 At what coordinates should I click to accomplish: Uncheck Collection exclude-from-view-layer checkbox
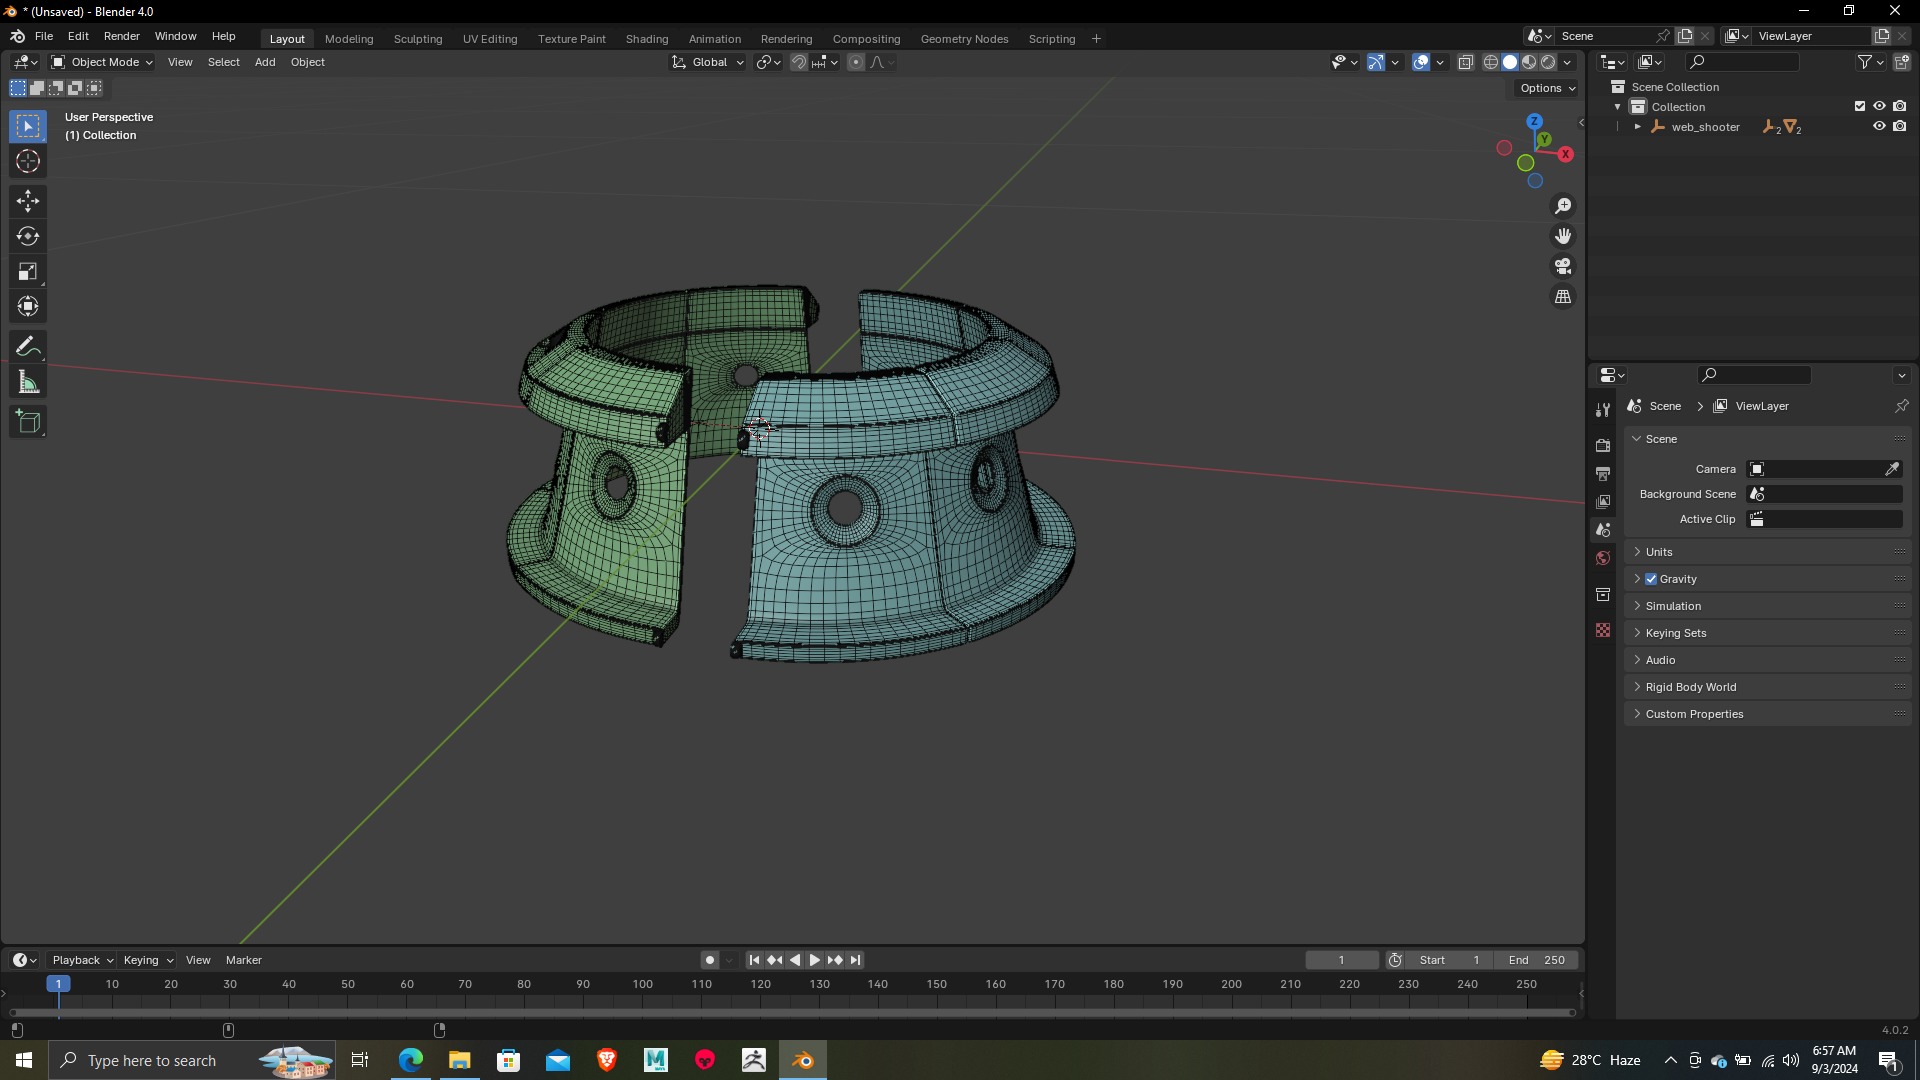[x=1860, y=106]
